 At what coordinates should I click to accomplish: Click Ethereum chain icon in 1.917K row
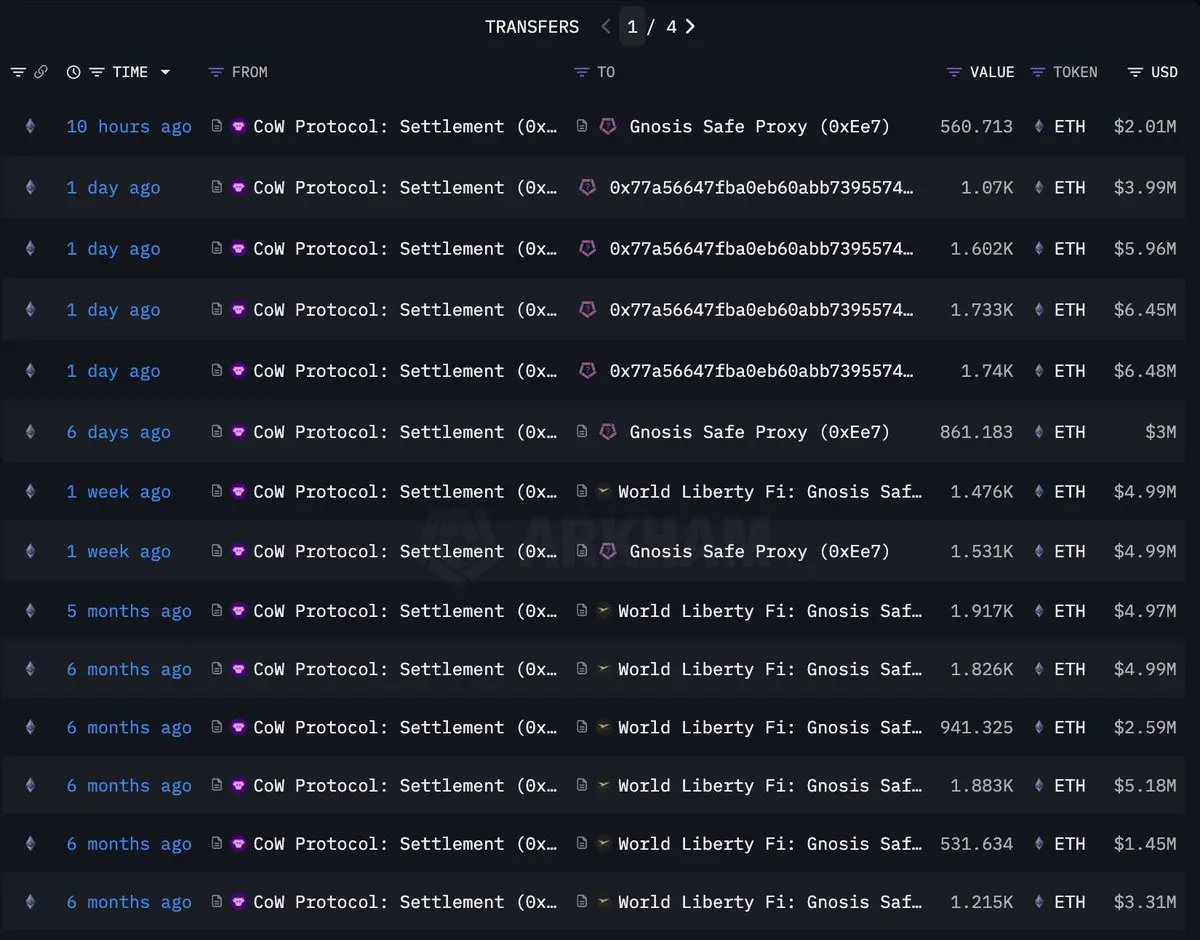[30, 610]
